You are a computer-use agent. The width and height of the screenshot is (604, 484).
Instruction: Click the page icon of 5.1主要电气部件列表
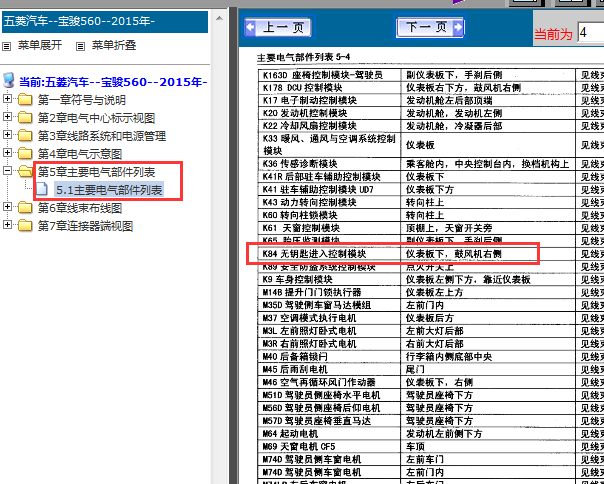pos(41,189)
